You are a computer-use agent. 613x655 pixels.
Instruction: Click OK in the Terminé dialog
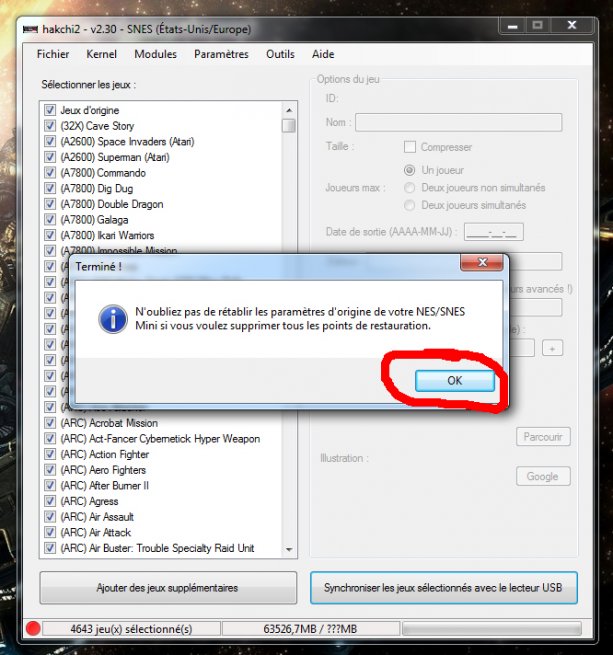455,381
